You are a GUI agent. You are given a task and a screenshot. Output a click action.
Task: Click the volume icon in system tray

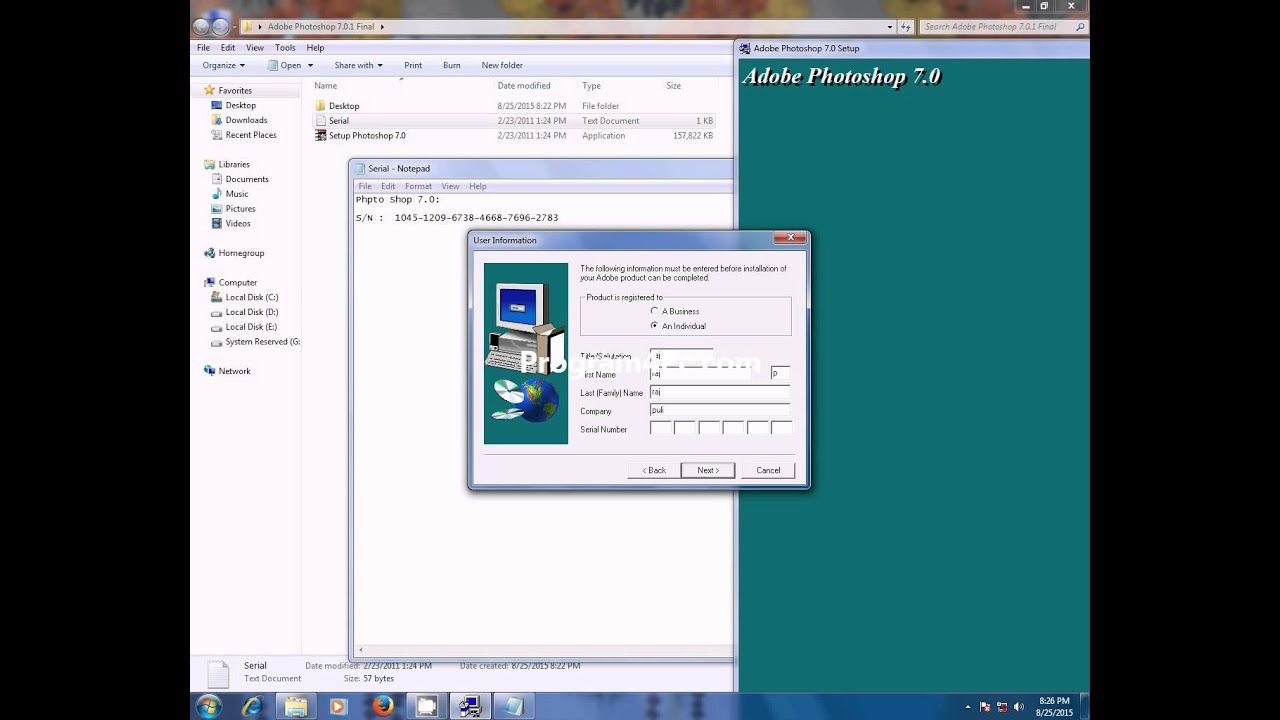pyautogui.click(x=1018, y=707)
